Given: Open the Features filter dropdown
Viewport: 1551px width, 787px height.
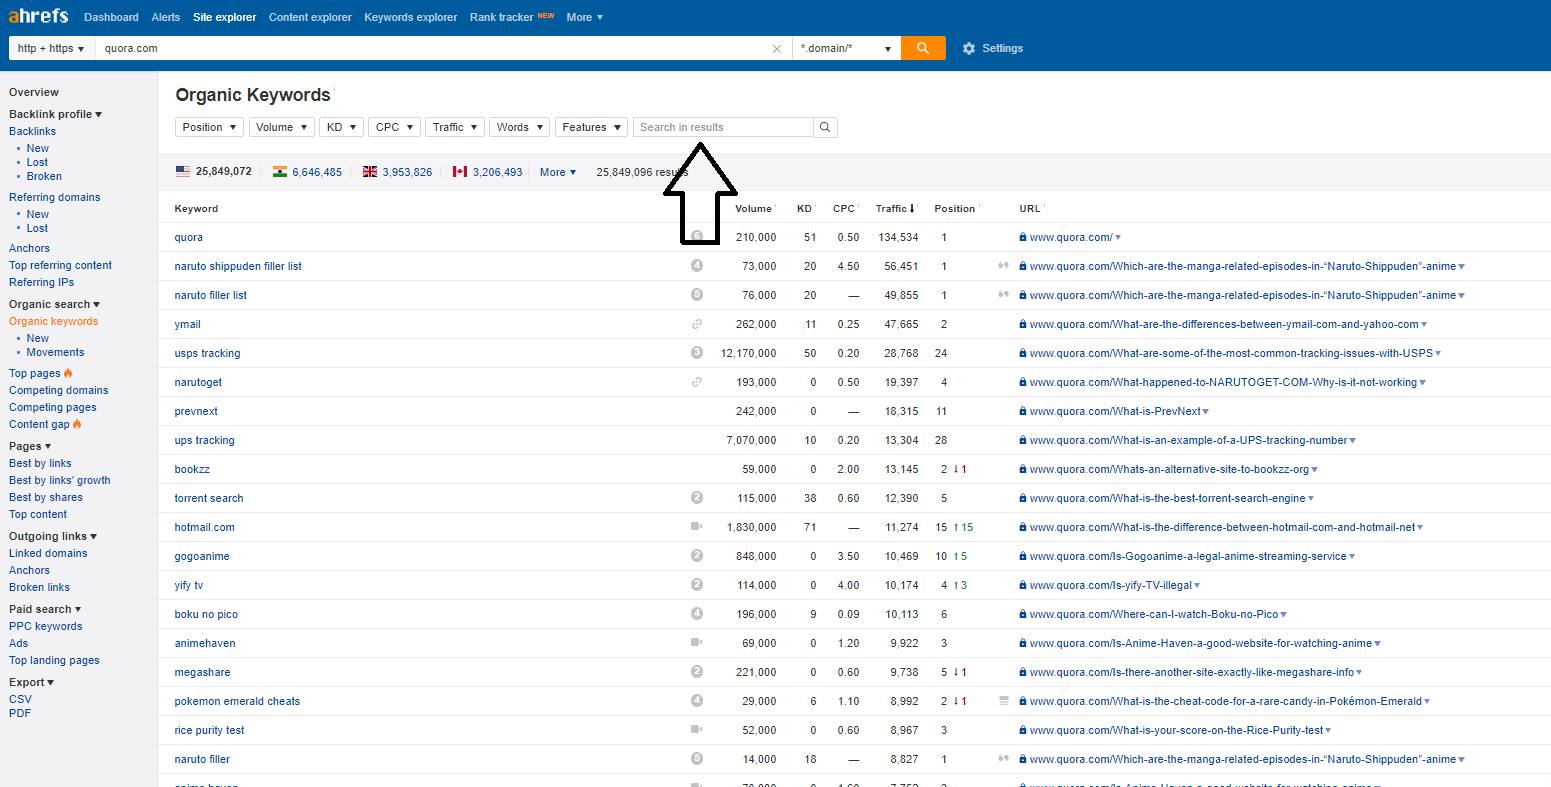Looking at the screenshot, I should (x=591, y=127).
